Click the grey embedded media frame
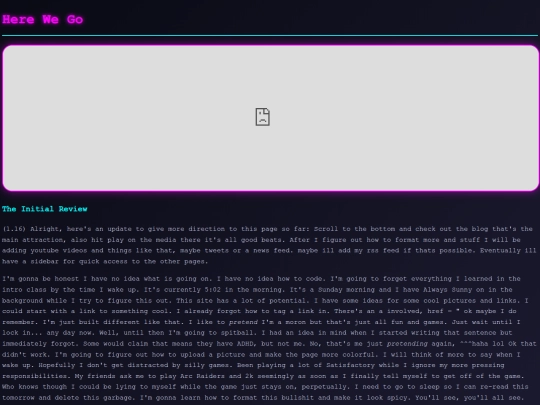540x405 pixels. pos(271,118)
